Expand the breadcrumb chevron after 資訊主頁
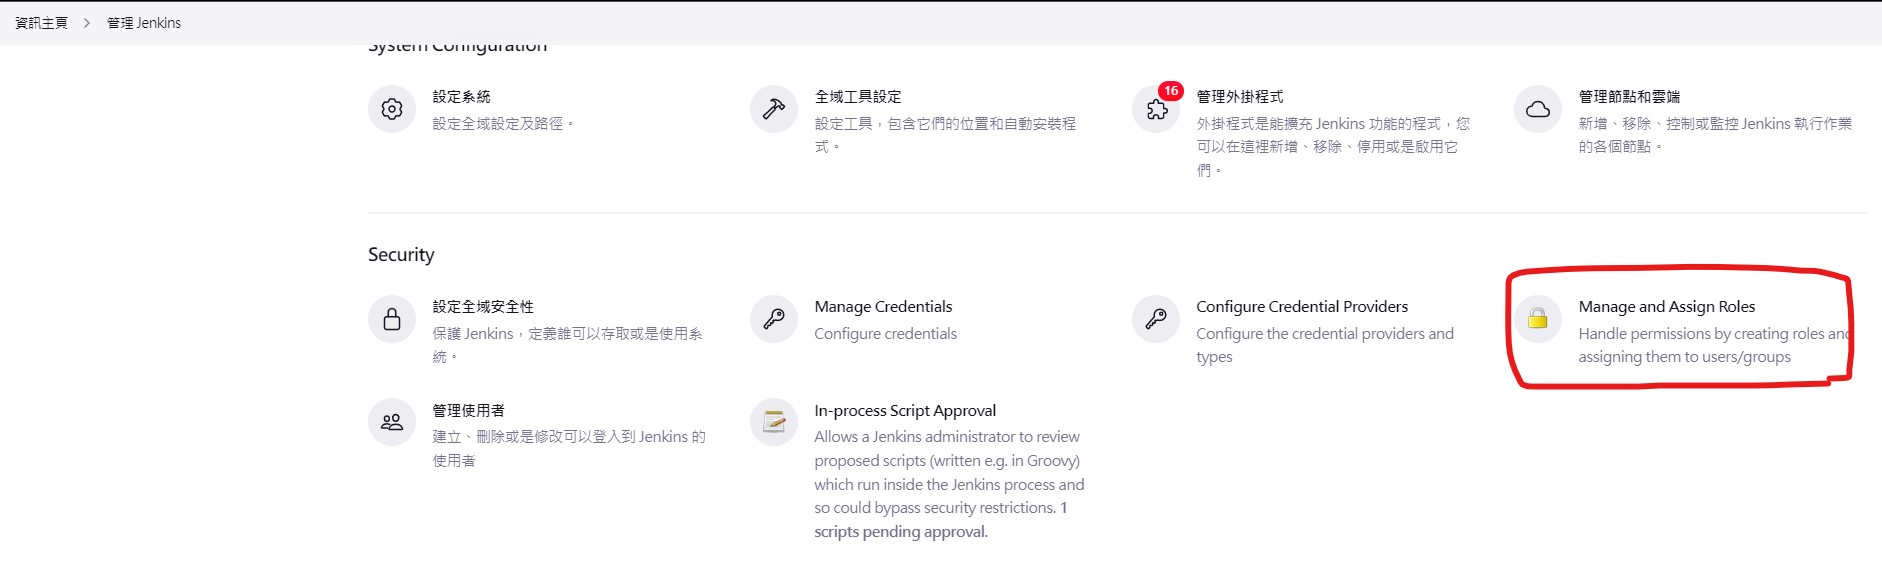The width and height of the screenshot is (1882, 567). (x=87, y=23)
